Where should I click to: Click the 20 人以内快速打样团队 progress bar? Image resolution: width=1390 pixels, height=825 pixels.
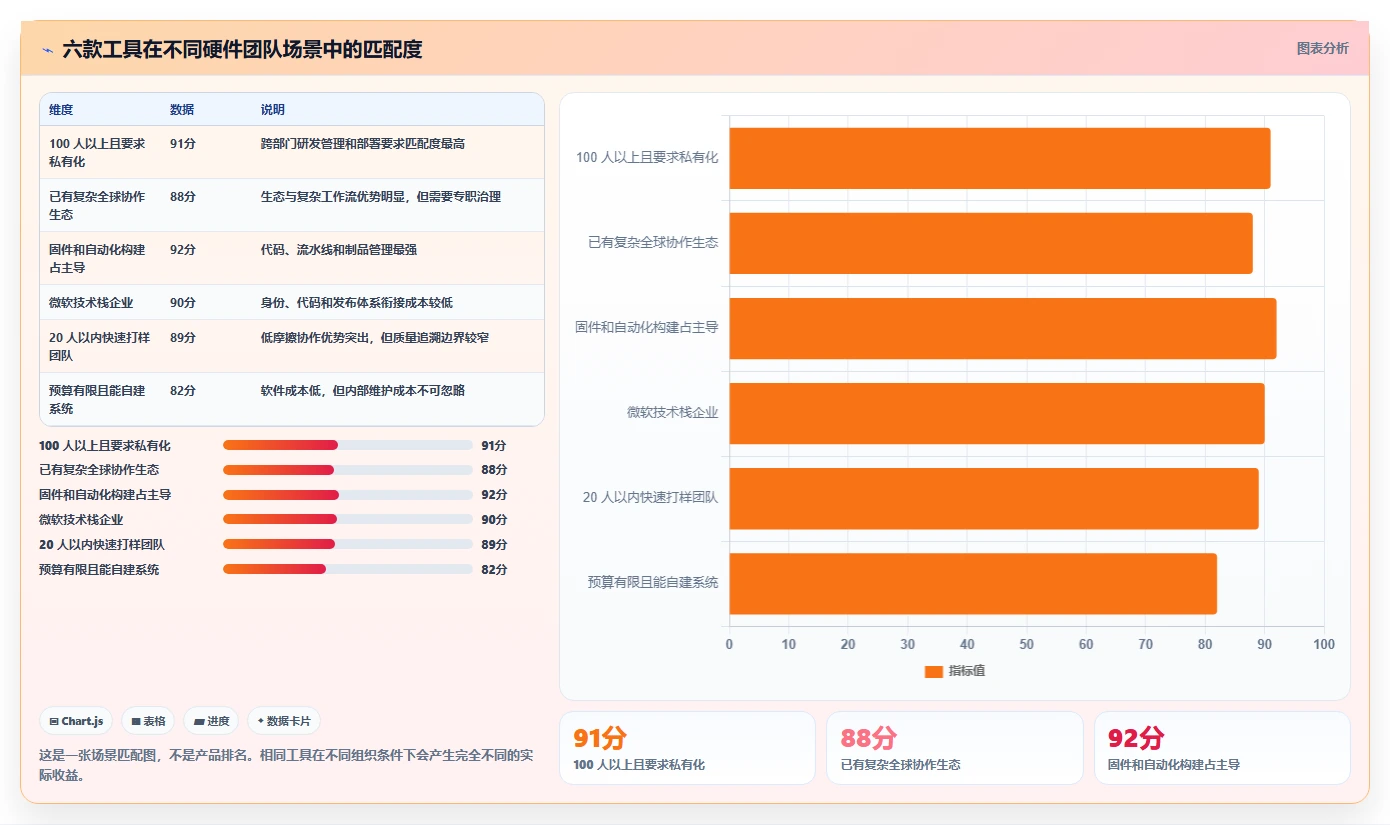coord(347,544)
